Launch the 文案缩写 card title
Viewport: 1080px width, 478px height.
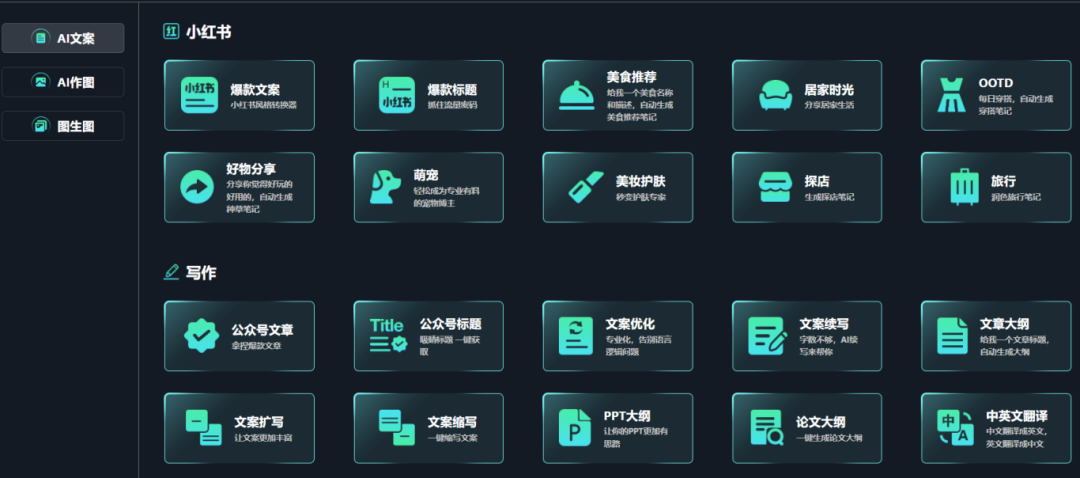click(x=453, y=422)
